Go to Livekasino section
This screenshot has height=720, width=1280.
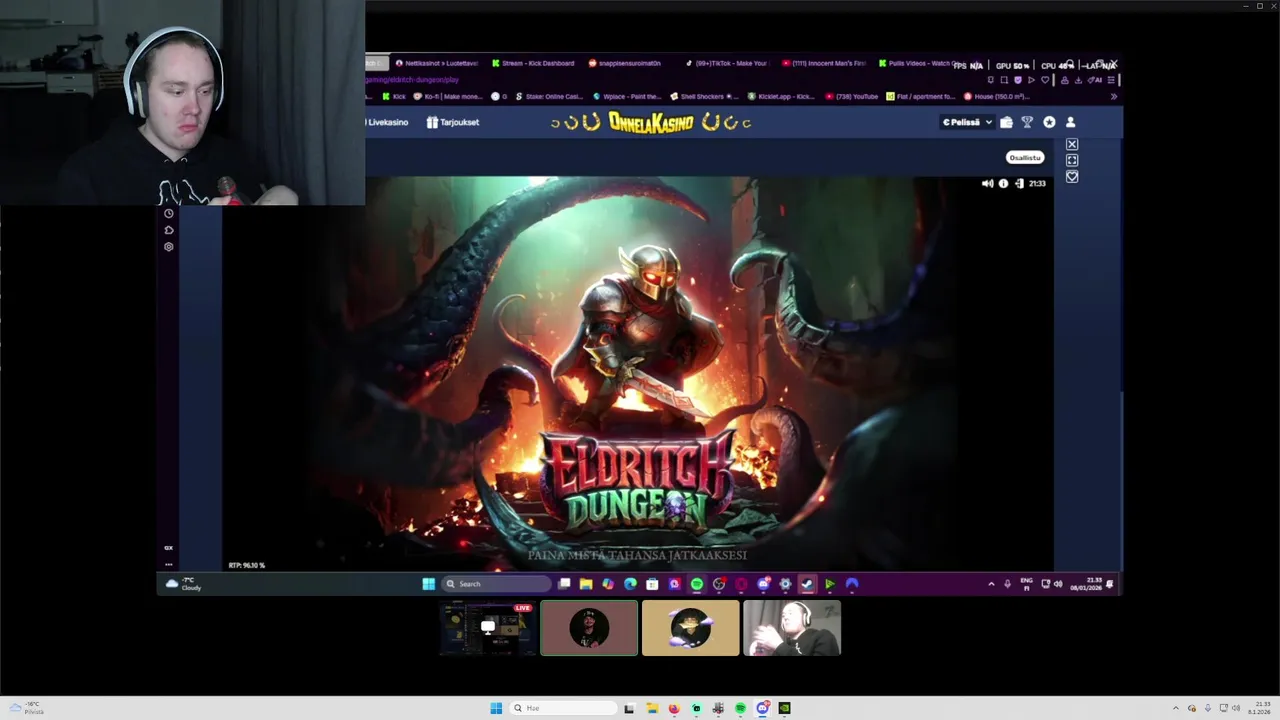[x=387, y=122]
